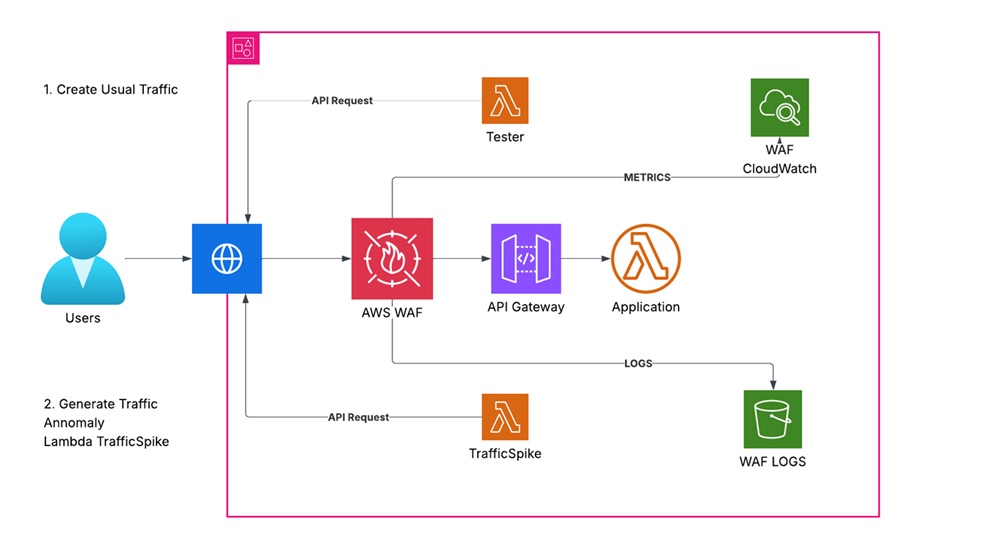
Task: Select the lower API Request label
Action: pyautogui.click(x=358, y=417)
